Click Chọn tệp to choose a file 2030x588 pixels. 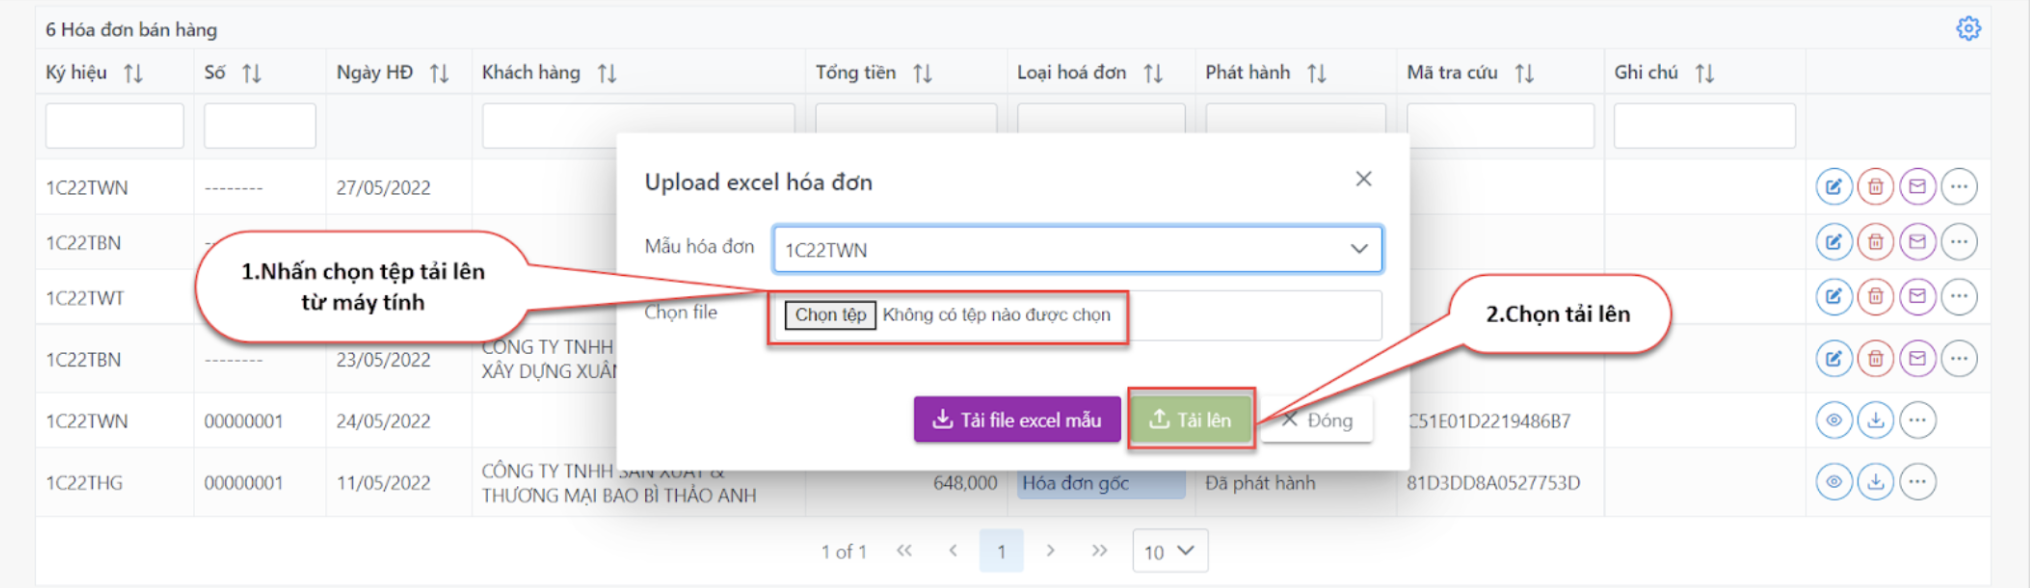pyautogui.click(x=830, y=315)
